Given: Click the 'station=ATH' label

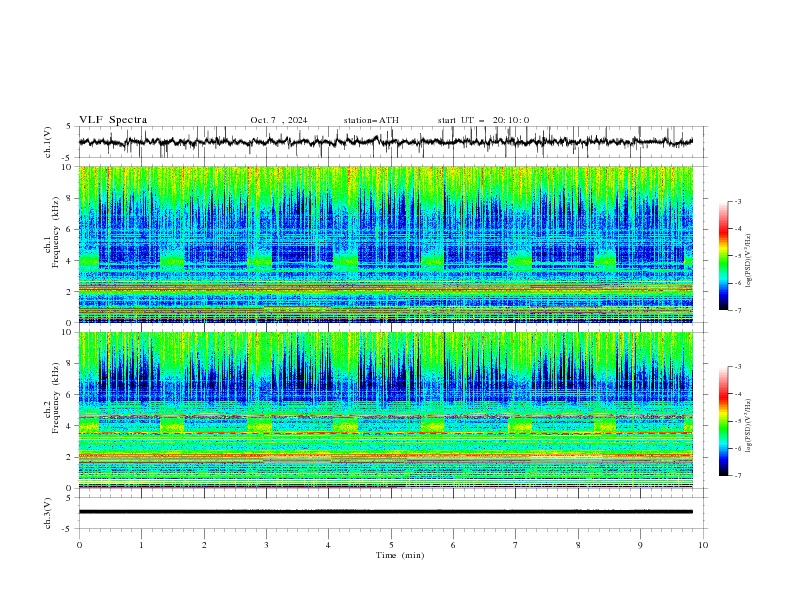Looking at the screenshot, I should tap(371, 120).
